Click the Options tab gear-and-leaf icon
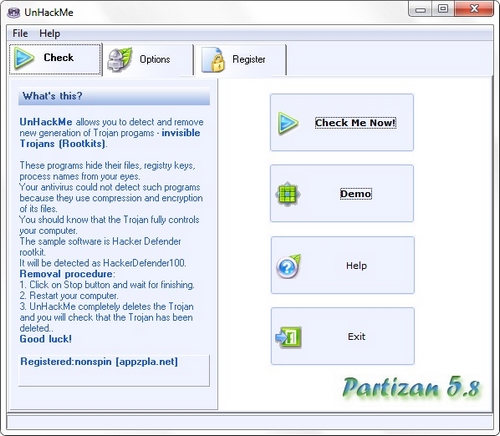The image size is (500, 436). click(x=119, y=59)
